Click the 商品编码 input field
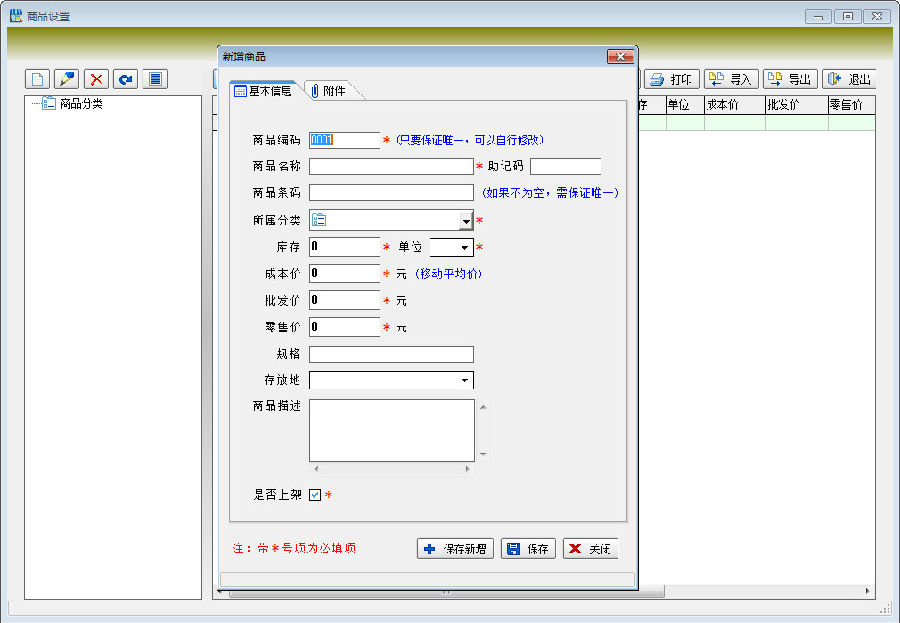The image size is (900, 623). pos(344,140)
